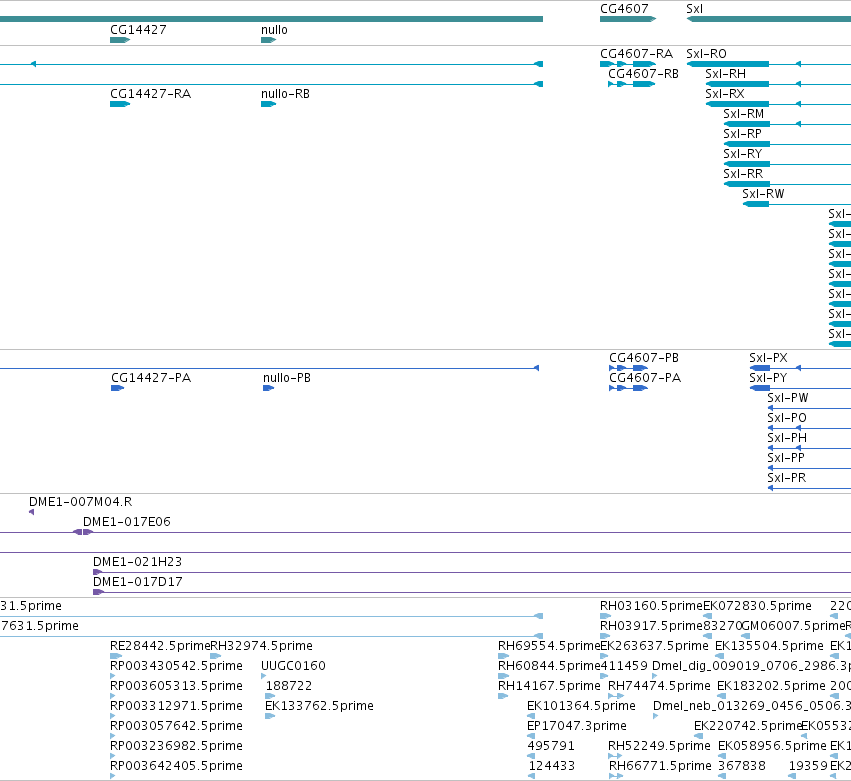Click the UUGC0160 EST
This screenshot has height=781, width=851.
[x=264, y=676]
